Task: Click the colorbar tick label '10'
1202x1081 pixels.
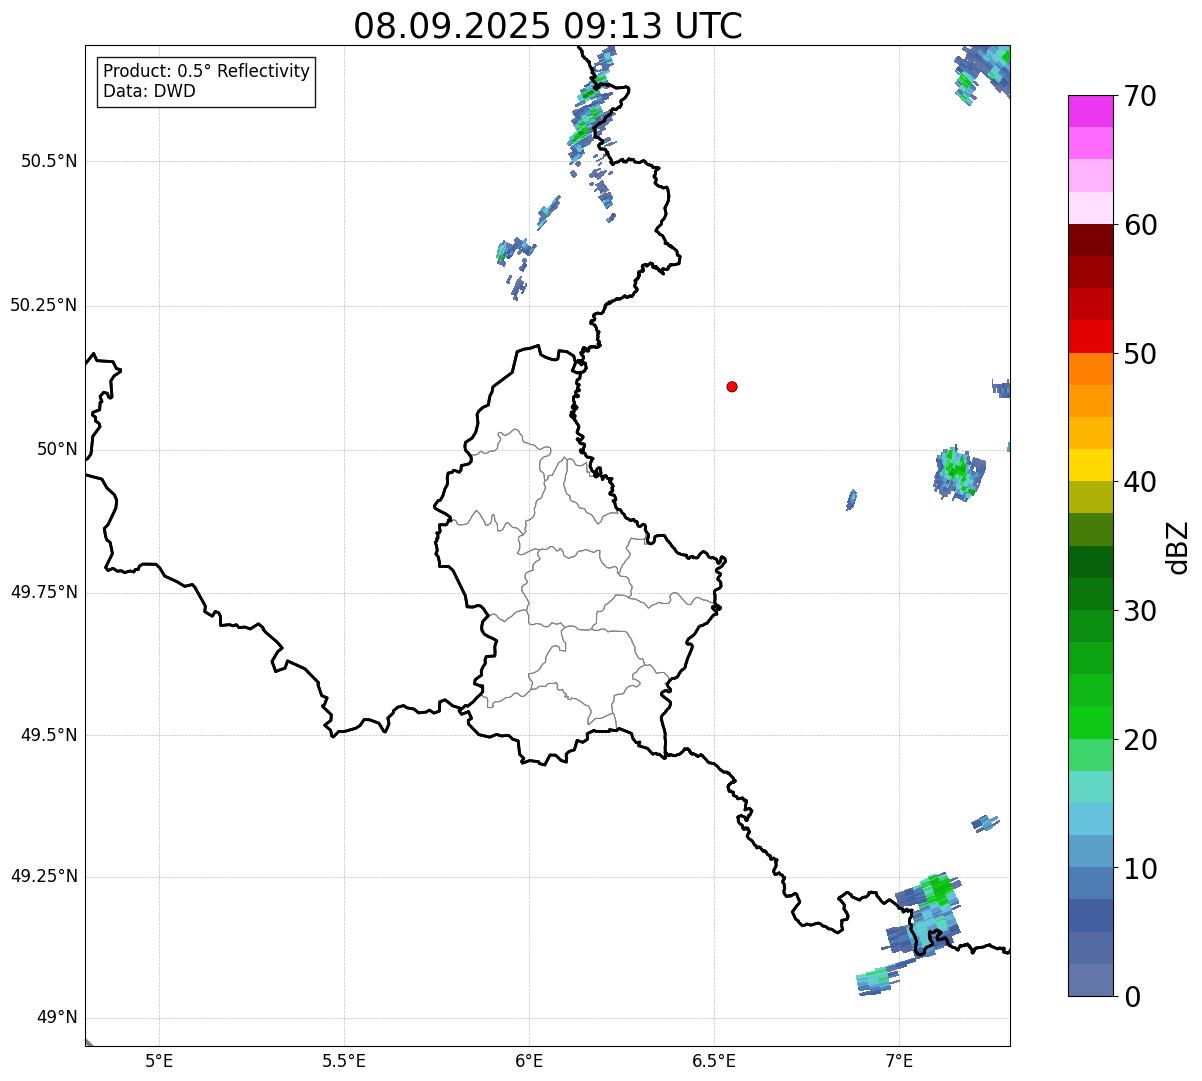Action: 1140,869
